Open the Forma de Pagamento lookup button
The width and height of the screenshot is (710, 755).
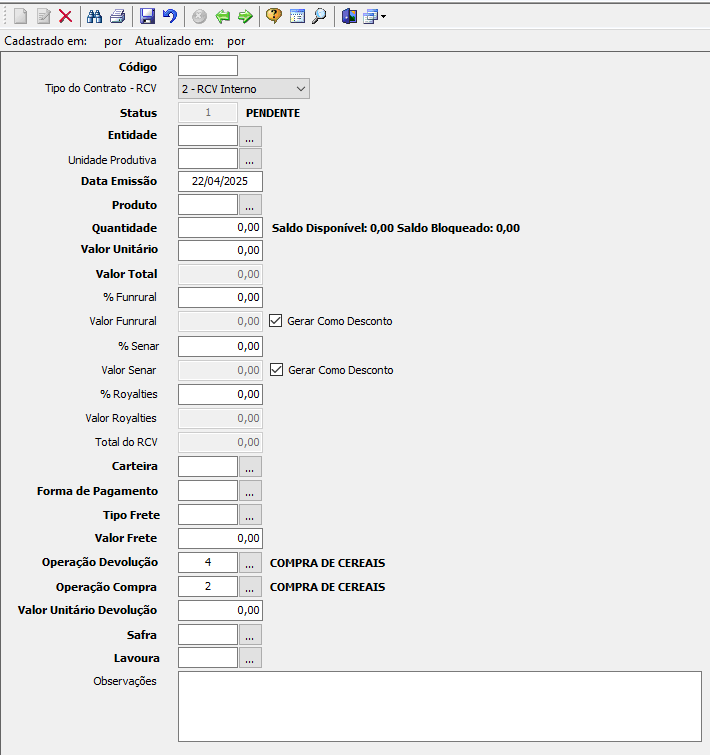click(x=250, y=491)
